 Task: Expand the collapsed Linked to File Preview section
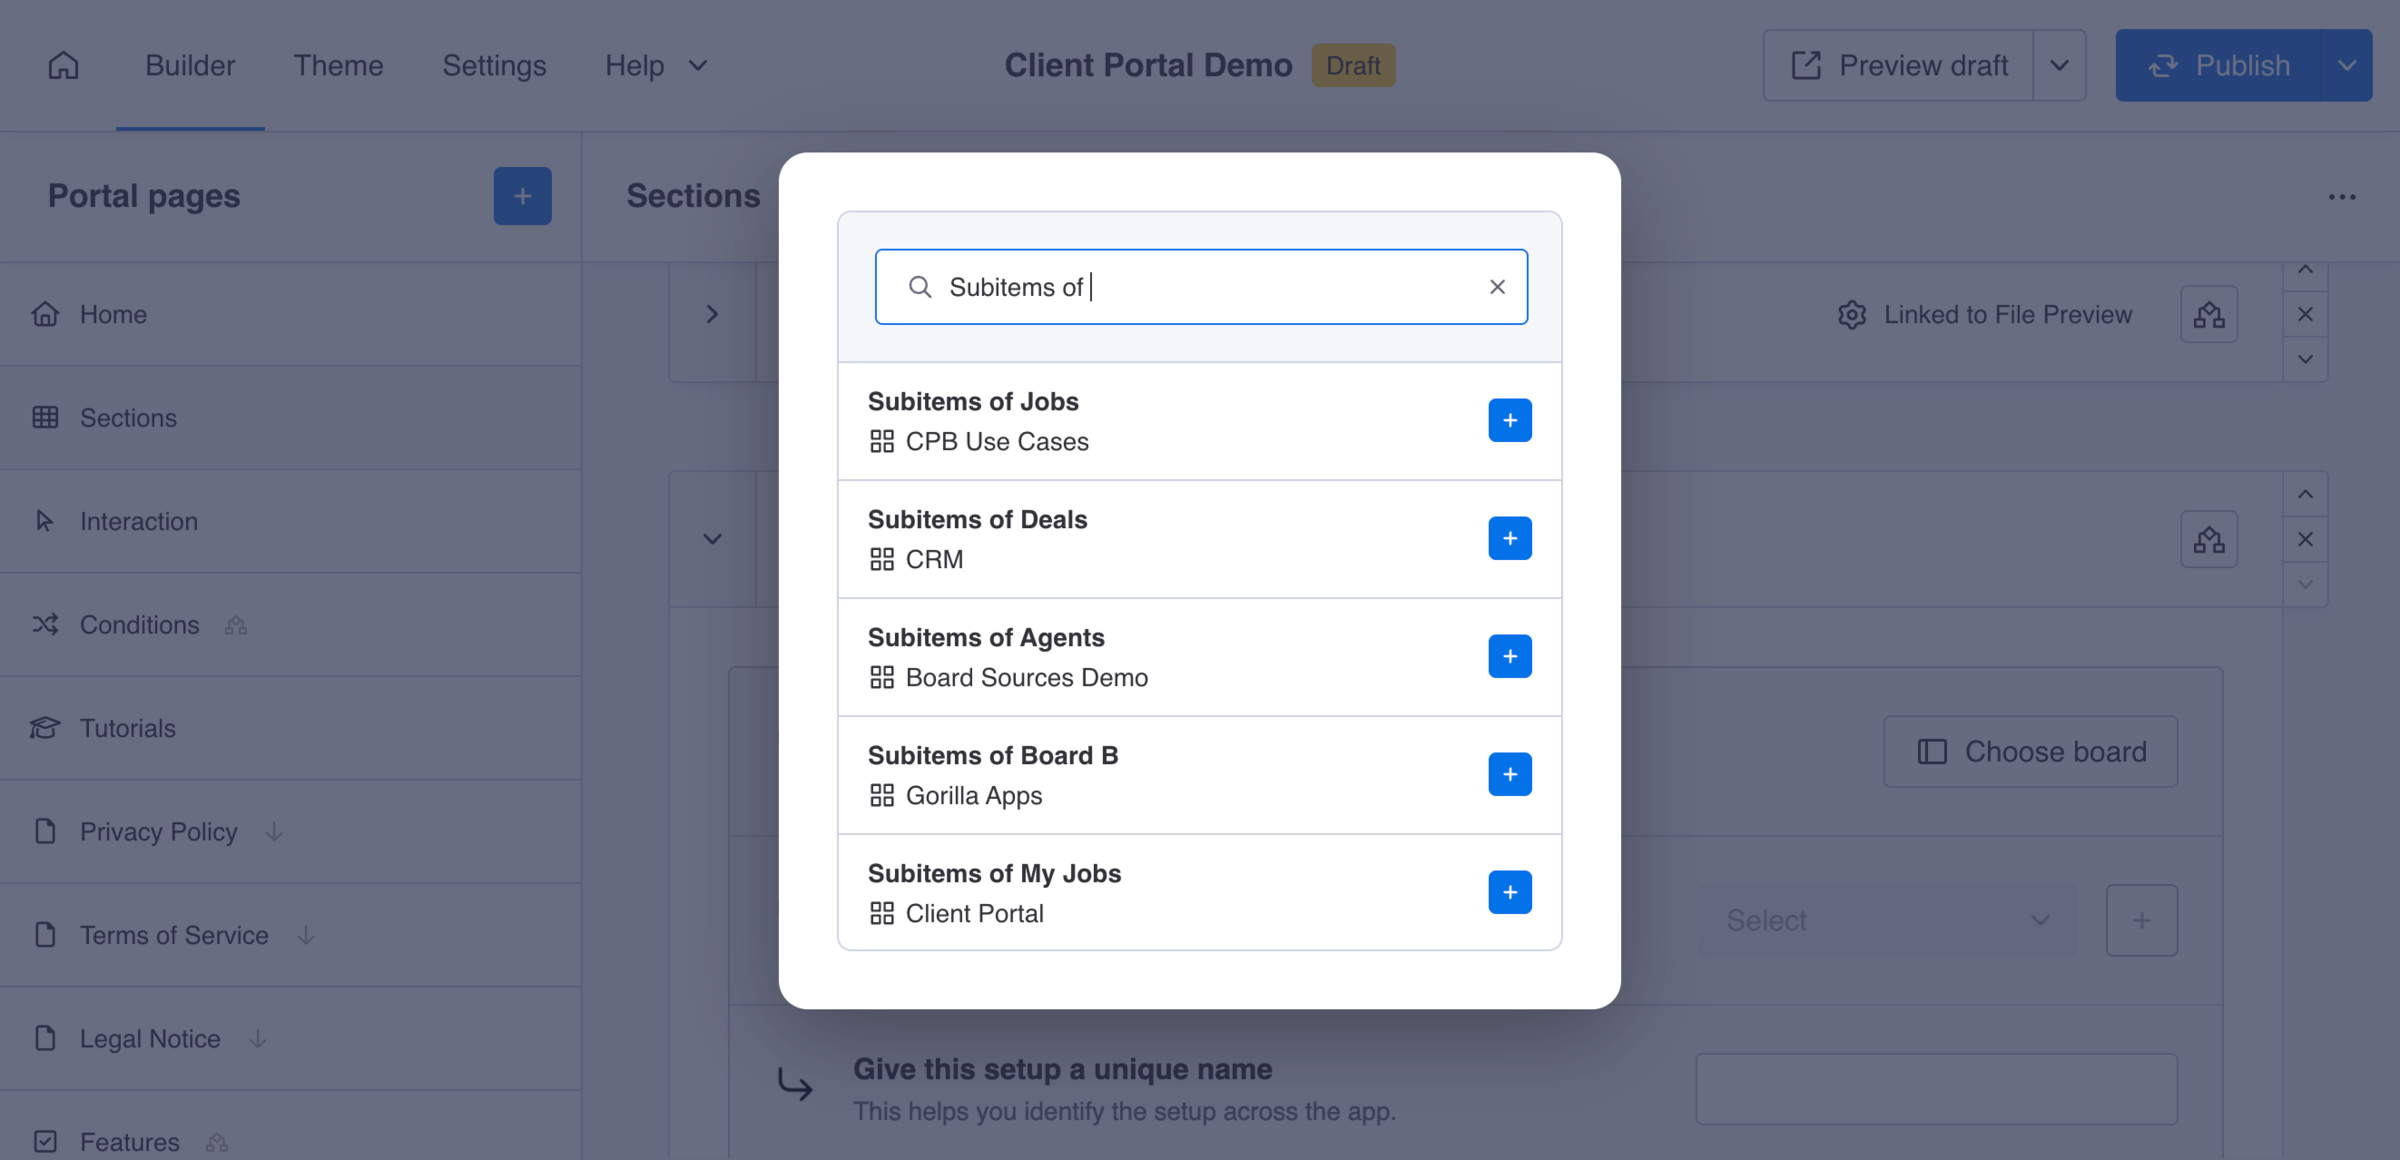pos(712,314)
